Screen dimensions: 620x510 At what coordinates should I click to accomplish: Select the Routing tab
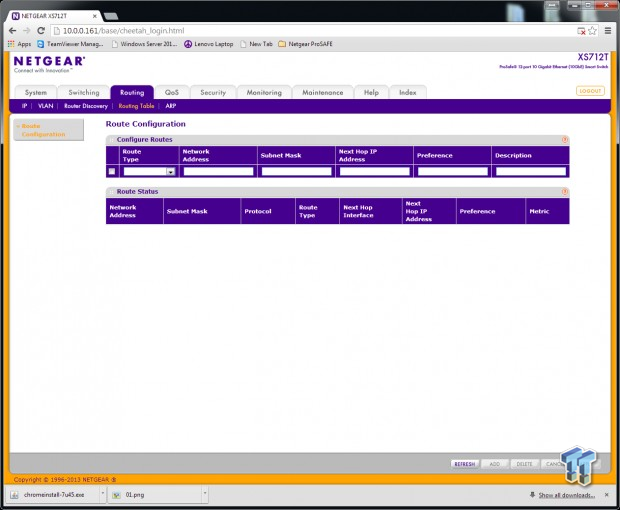132,92
